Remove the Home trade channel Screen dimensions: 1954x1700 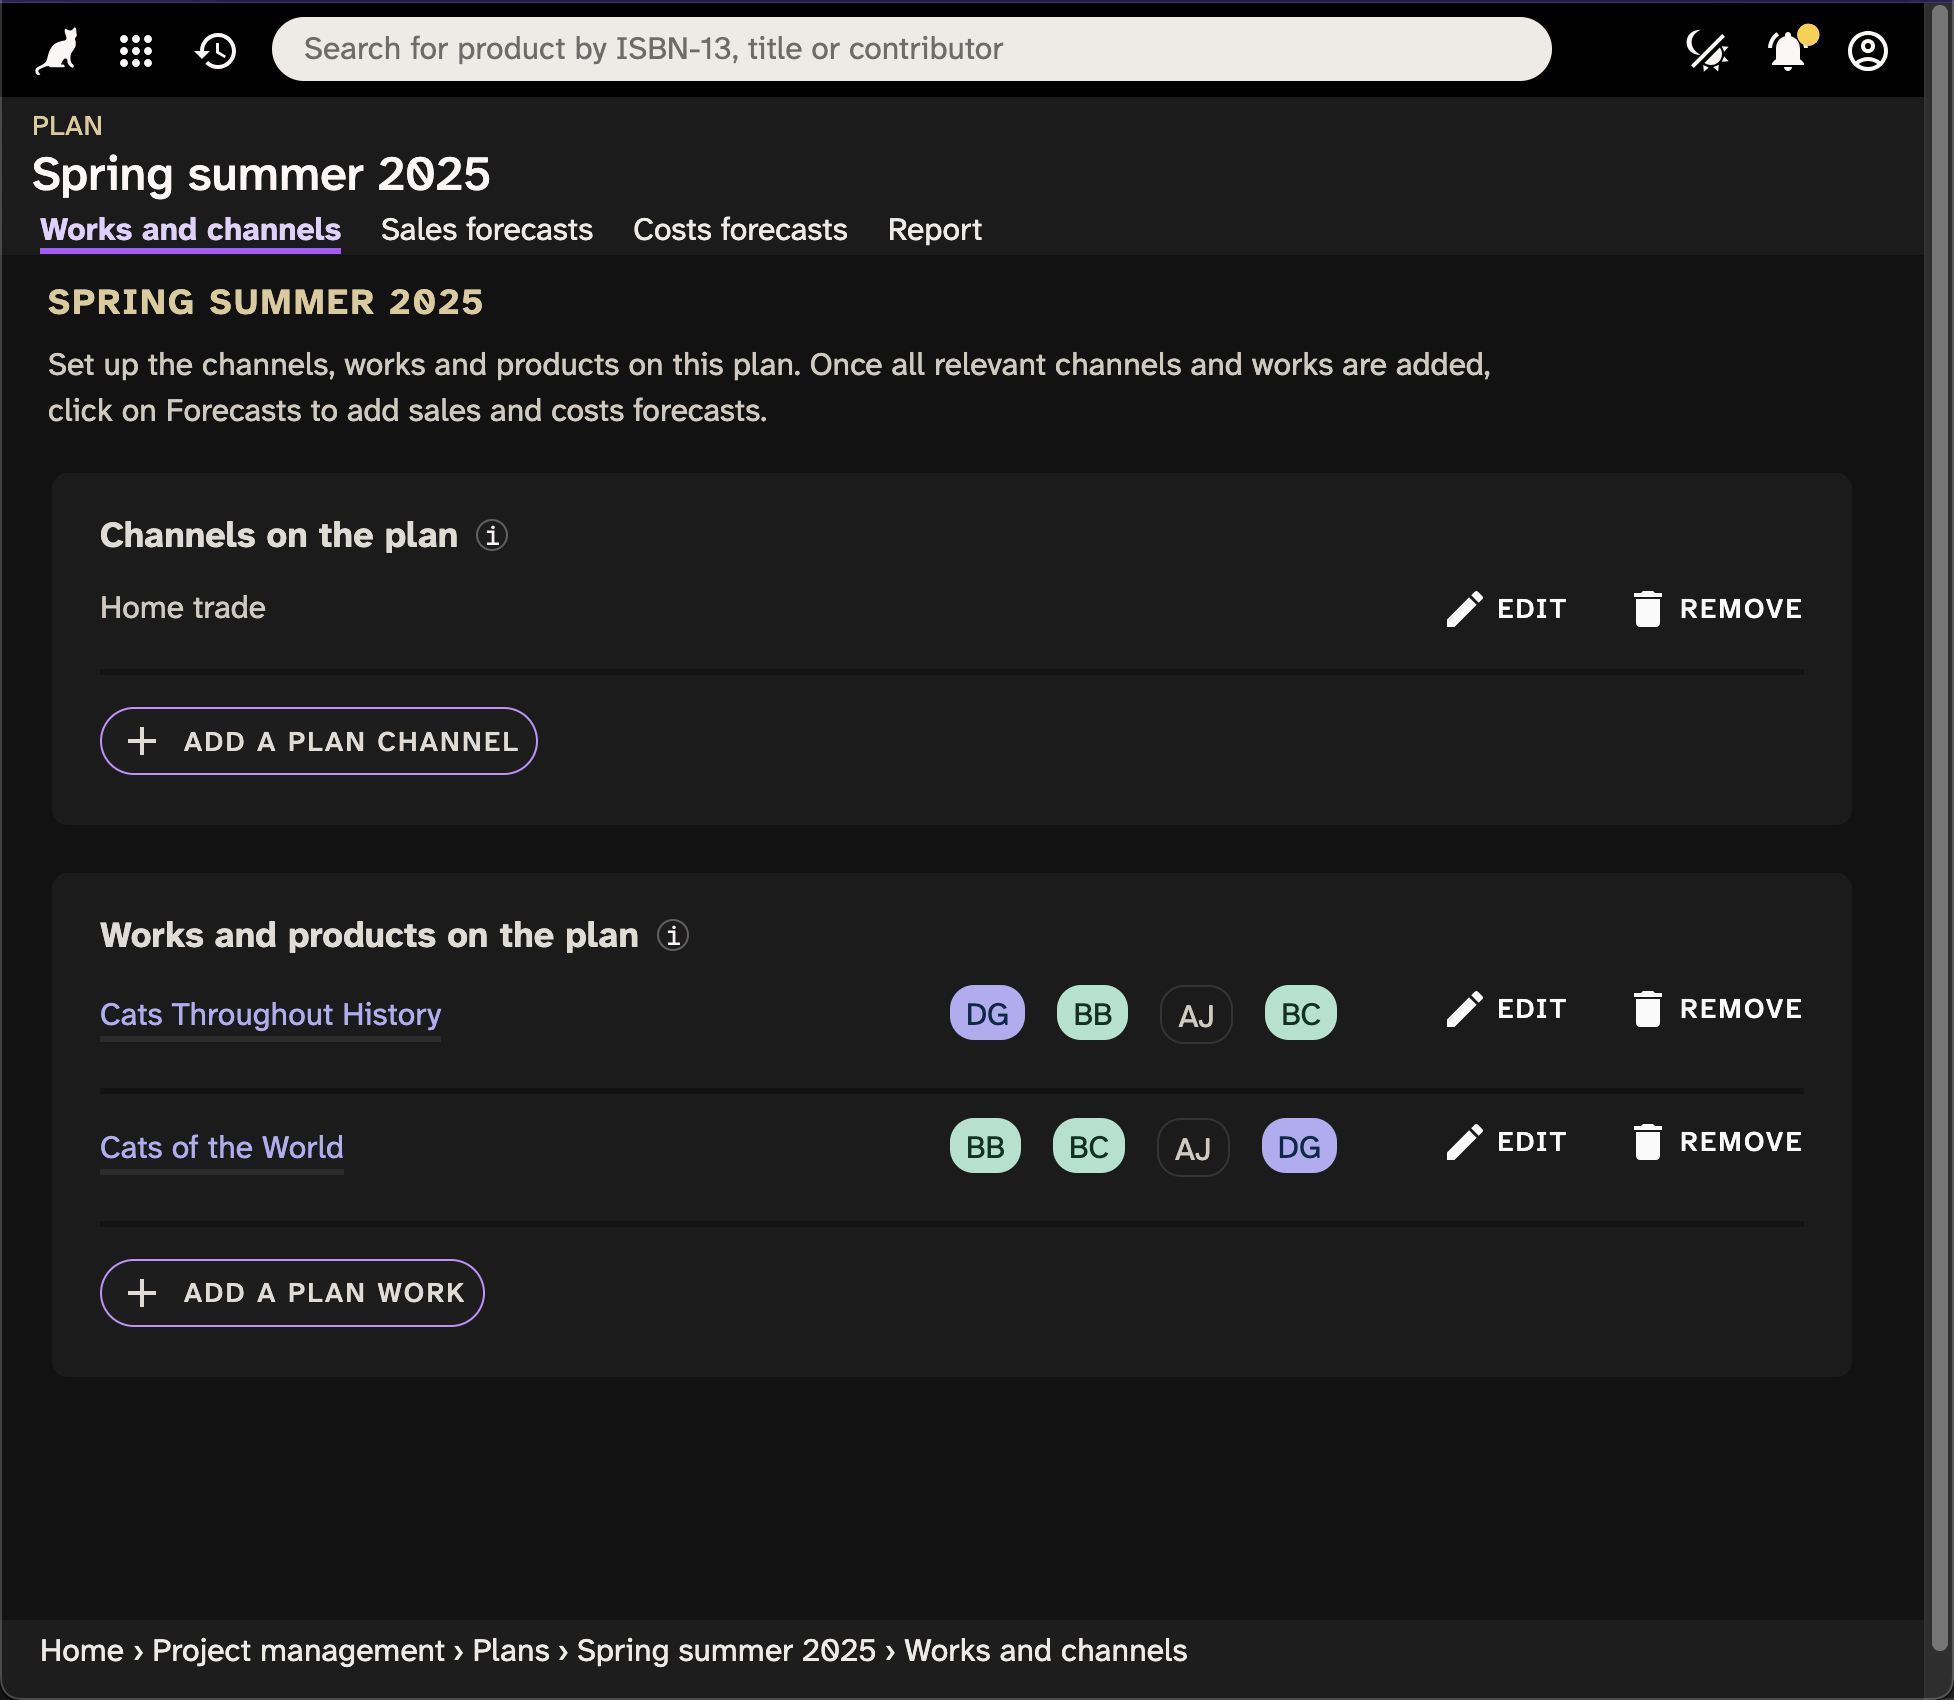1717,609
